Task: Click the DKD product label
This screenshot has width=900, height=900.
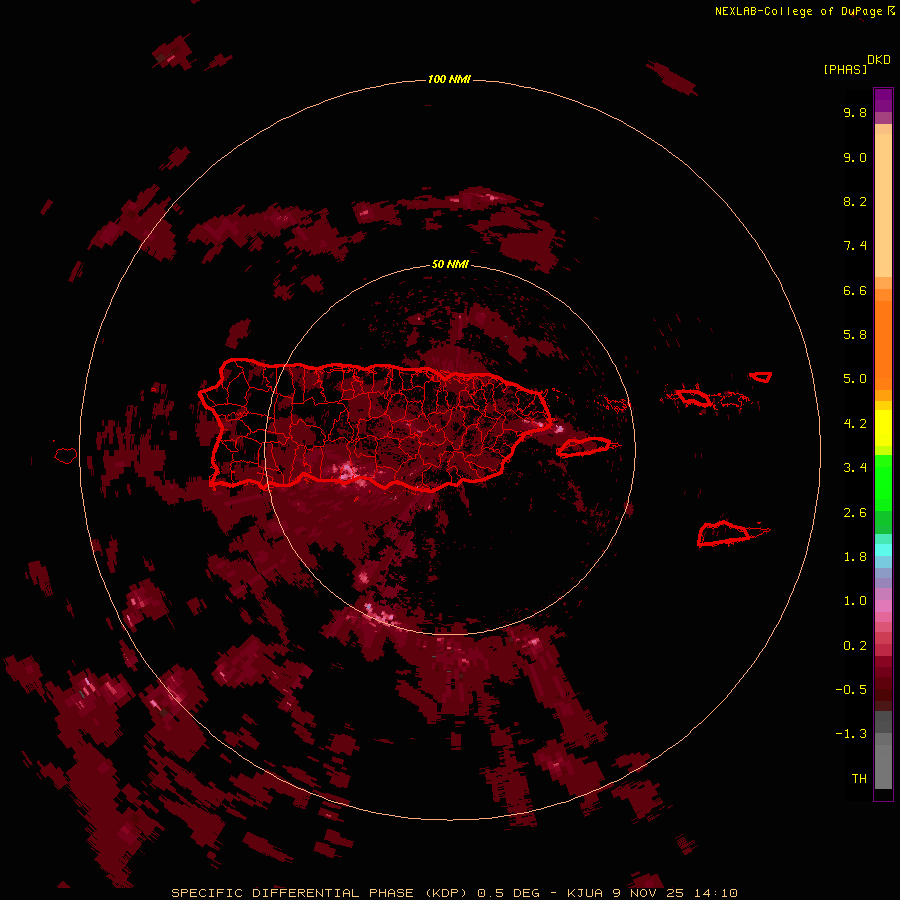Action: click(879, 60)
